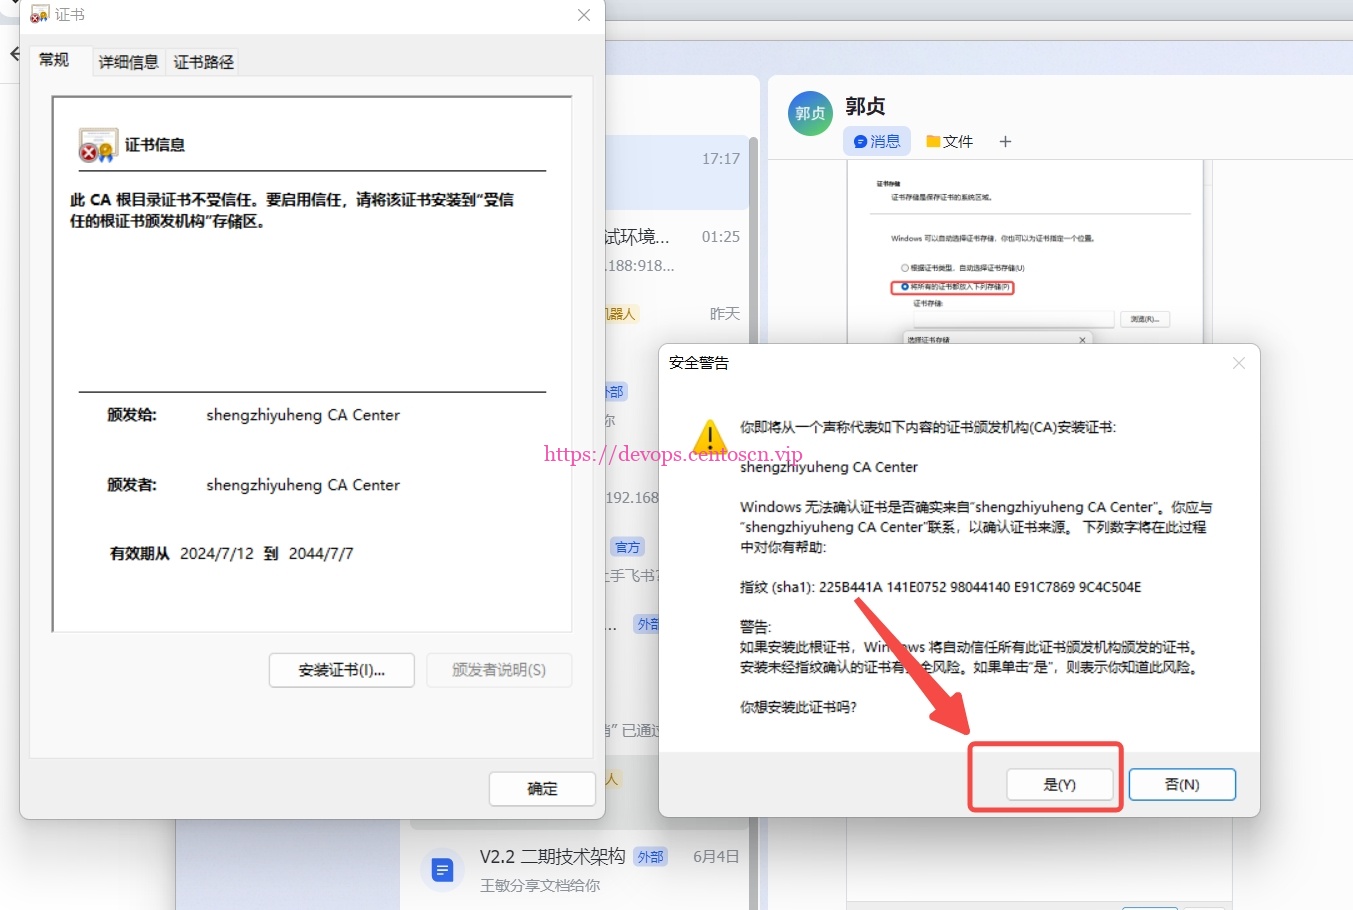
Task: Click the certificate info error icon
Action: 98,146
